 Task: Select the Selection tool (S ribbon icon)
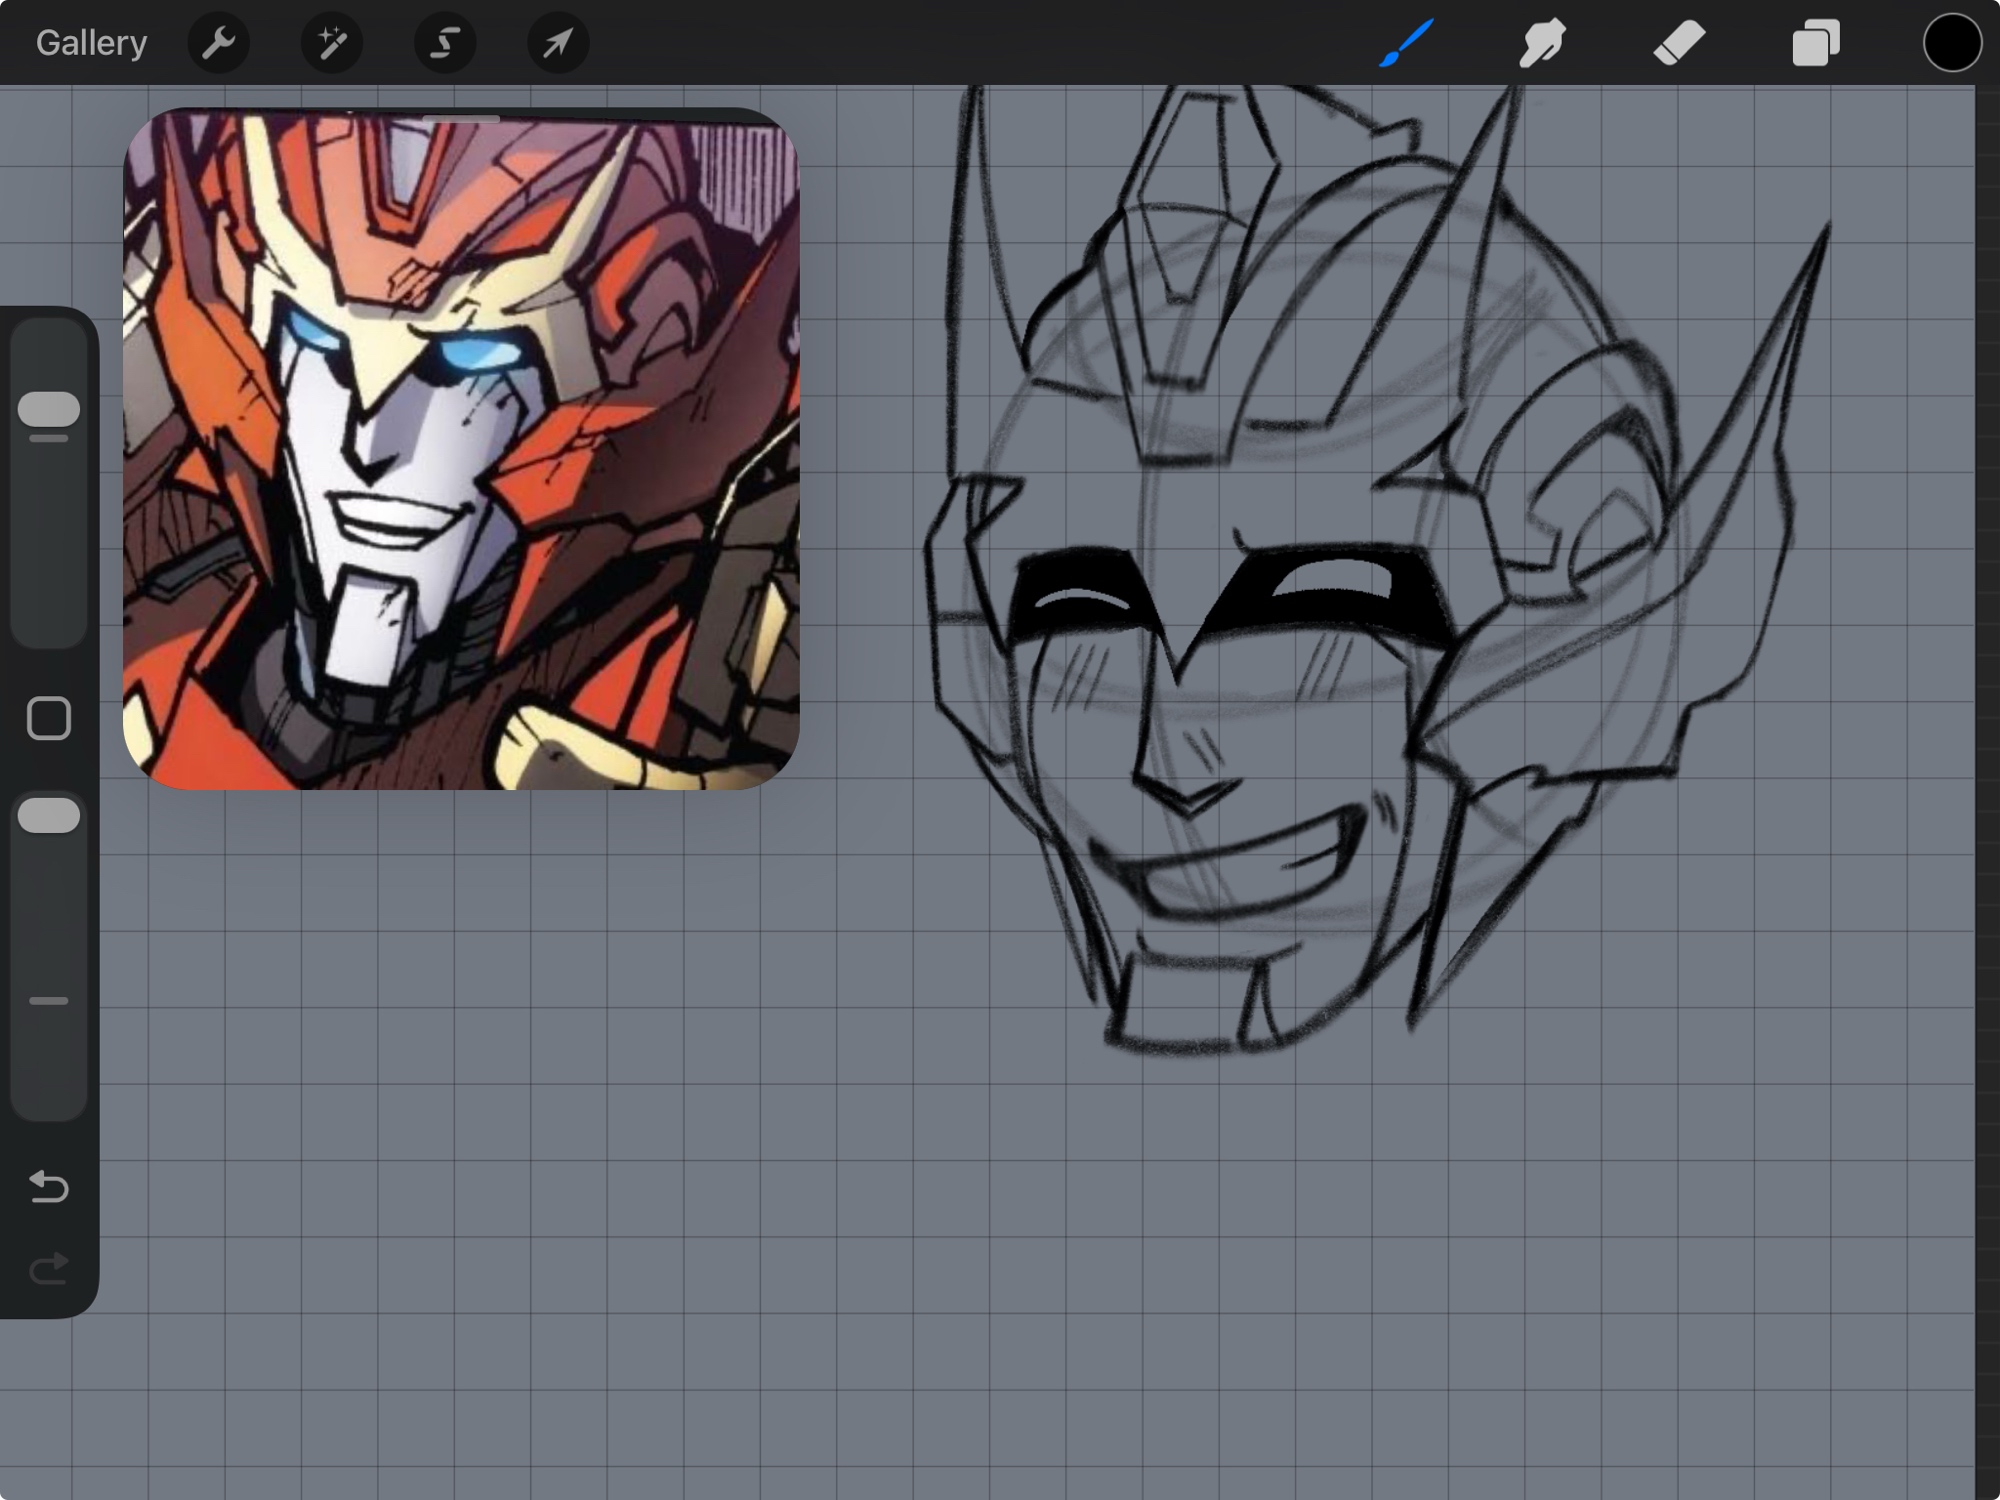[445, 43]
